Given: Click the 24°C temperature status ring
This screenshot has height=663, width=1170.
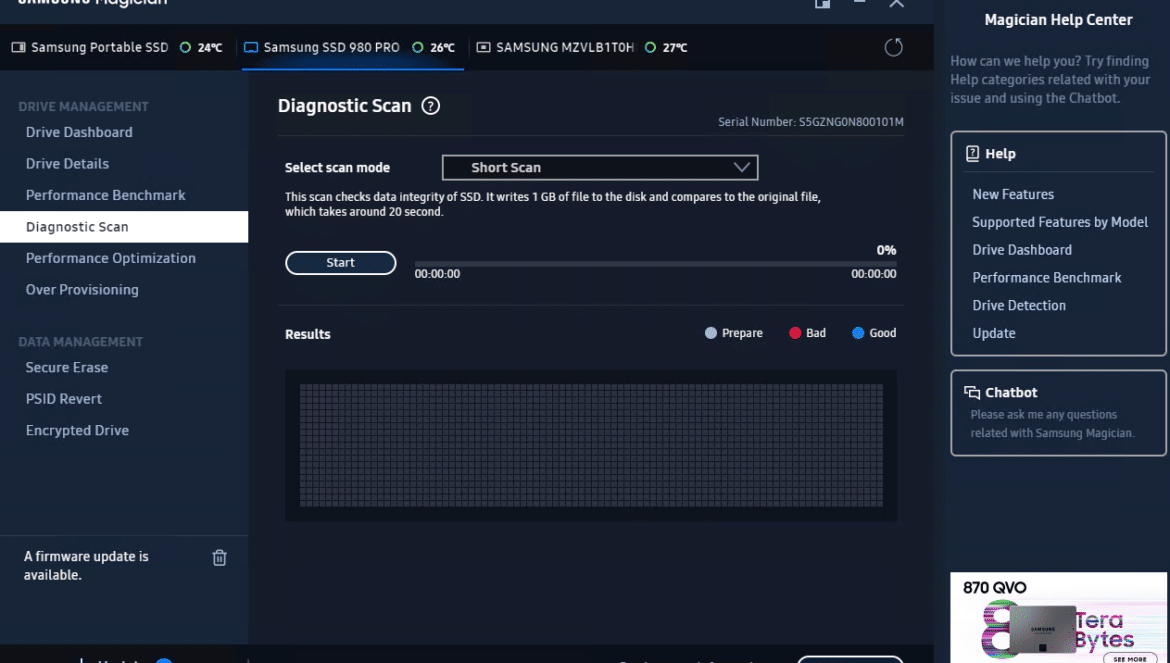Looking at the screenshot, I should point(185,48).
